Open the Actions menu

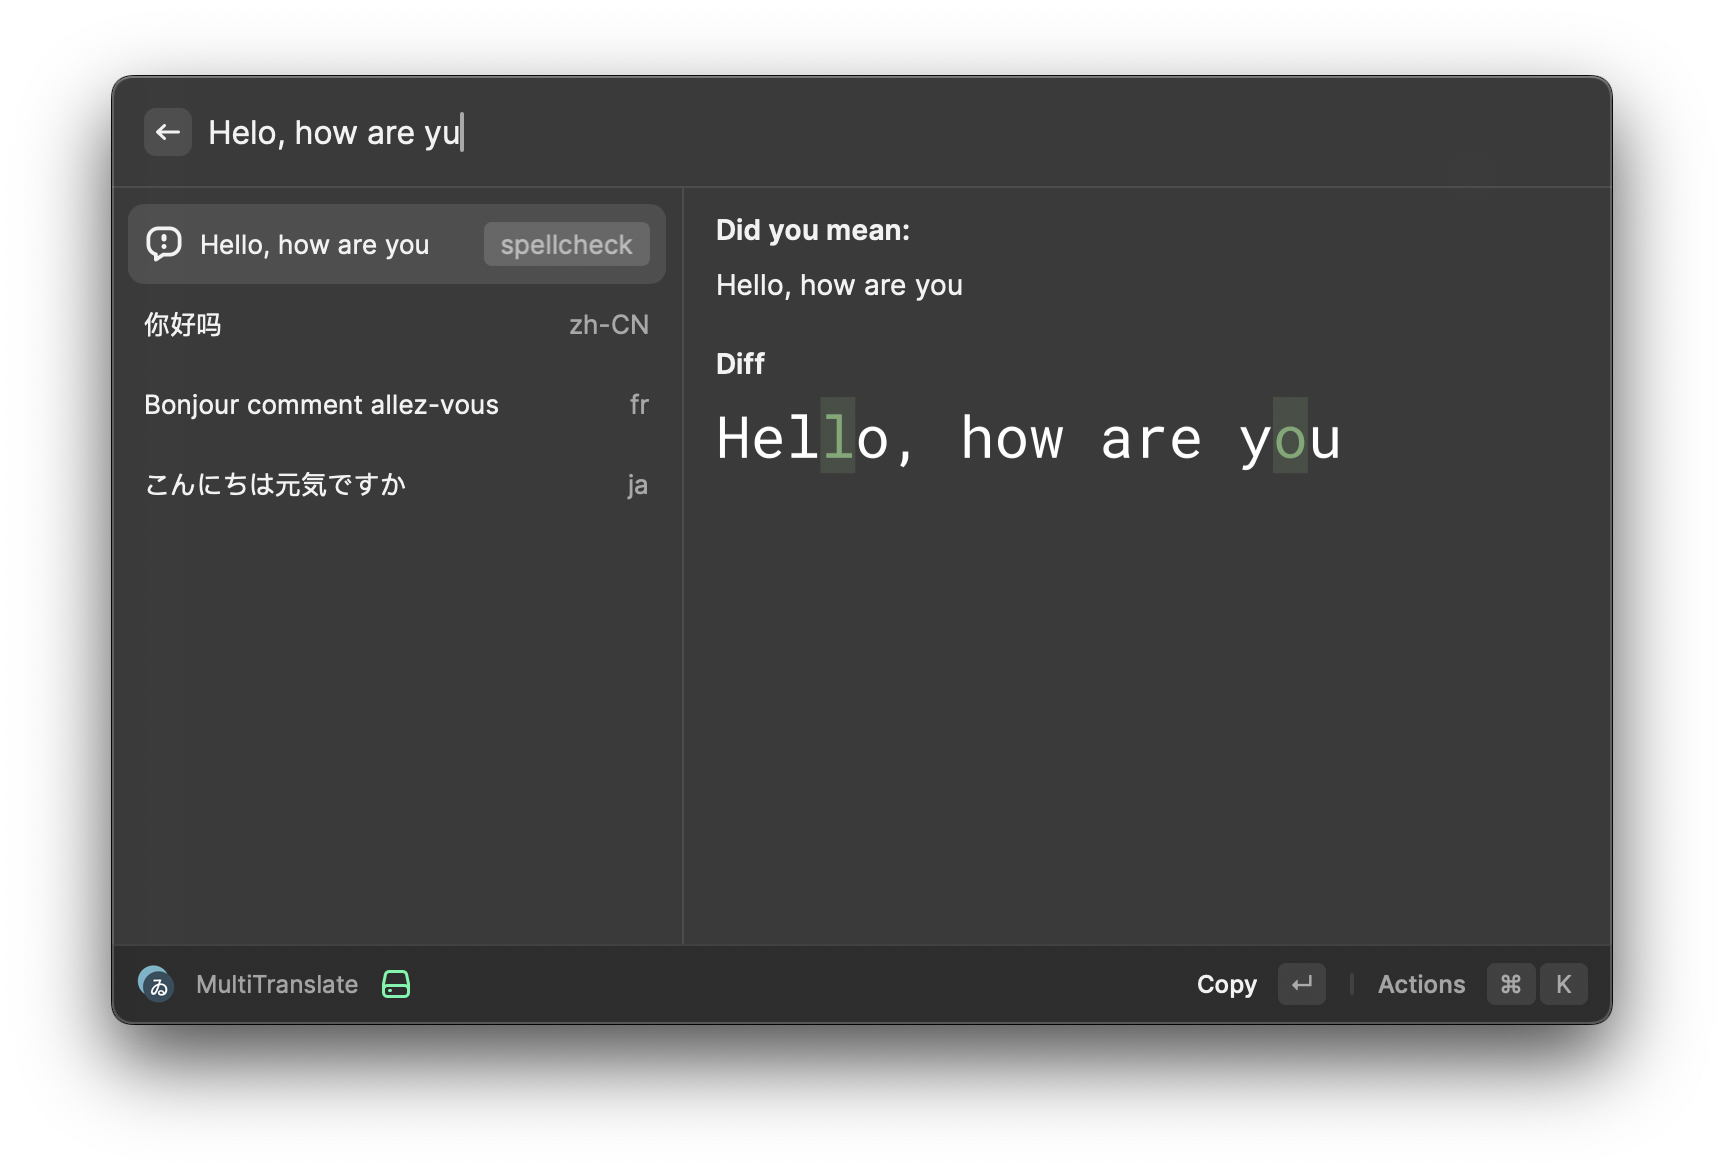[1421, 984]
